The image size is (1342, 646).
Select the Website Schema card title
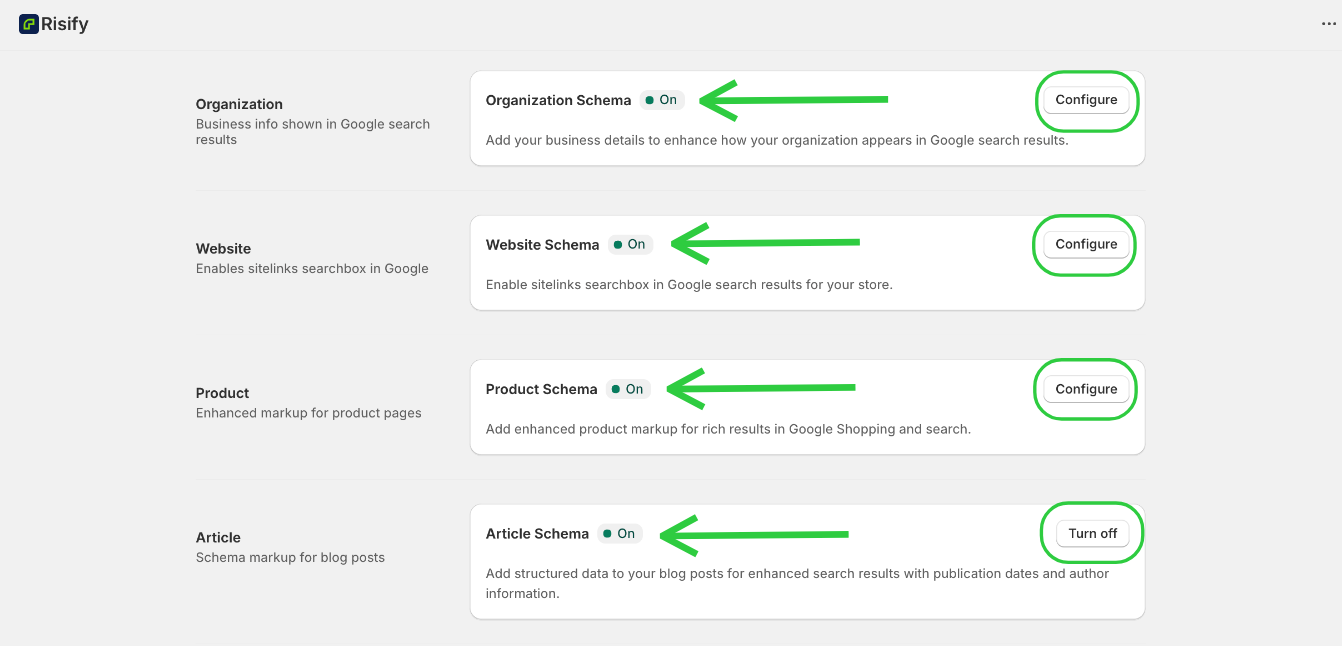click(542, 245)
